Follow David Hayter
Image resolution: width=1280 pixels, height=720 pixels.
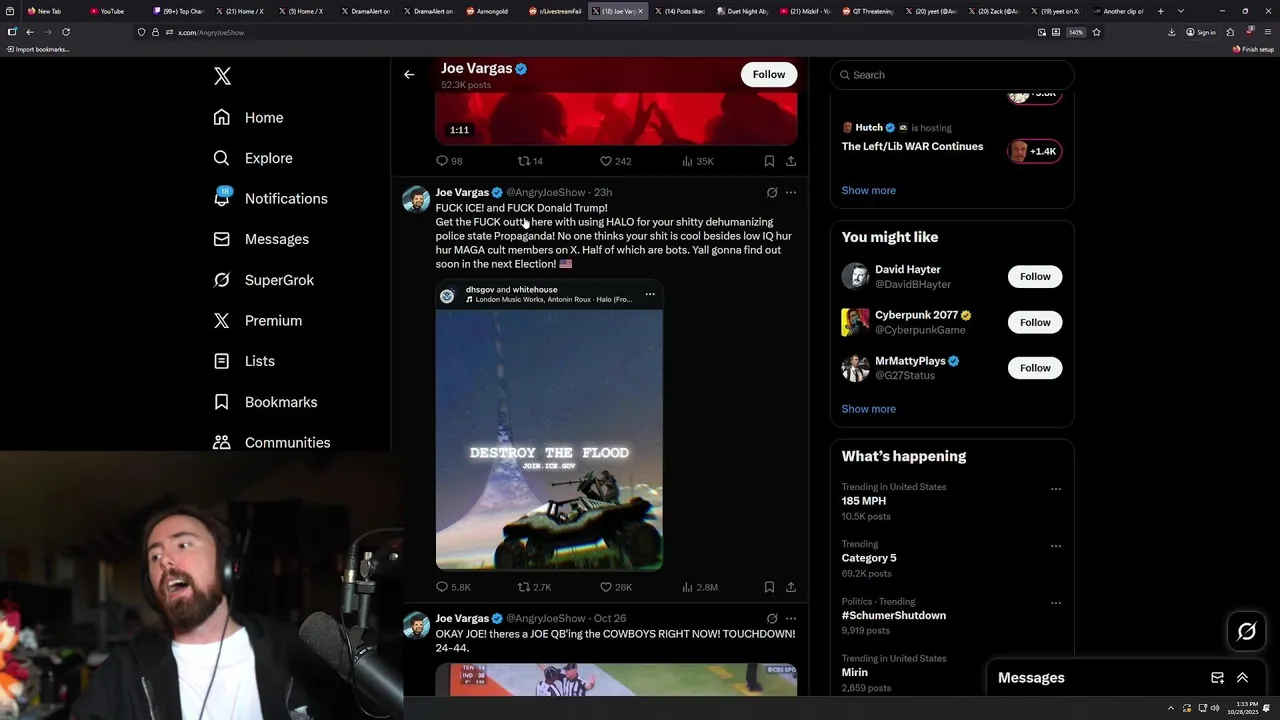coord(1035,276)
